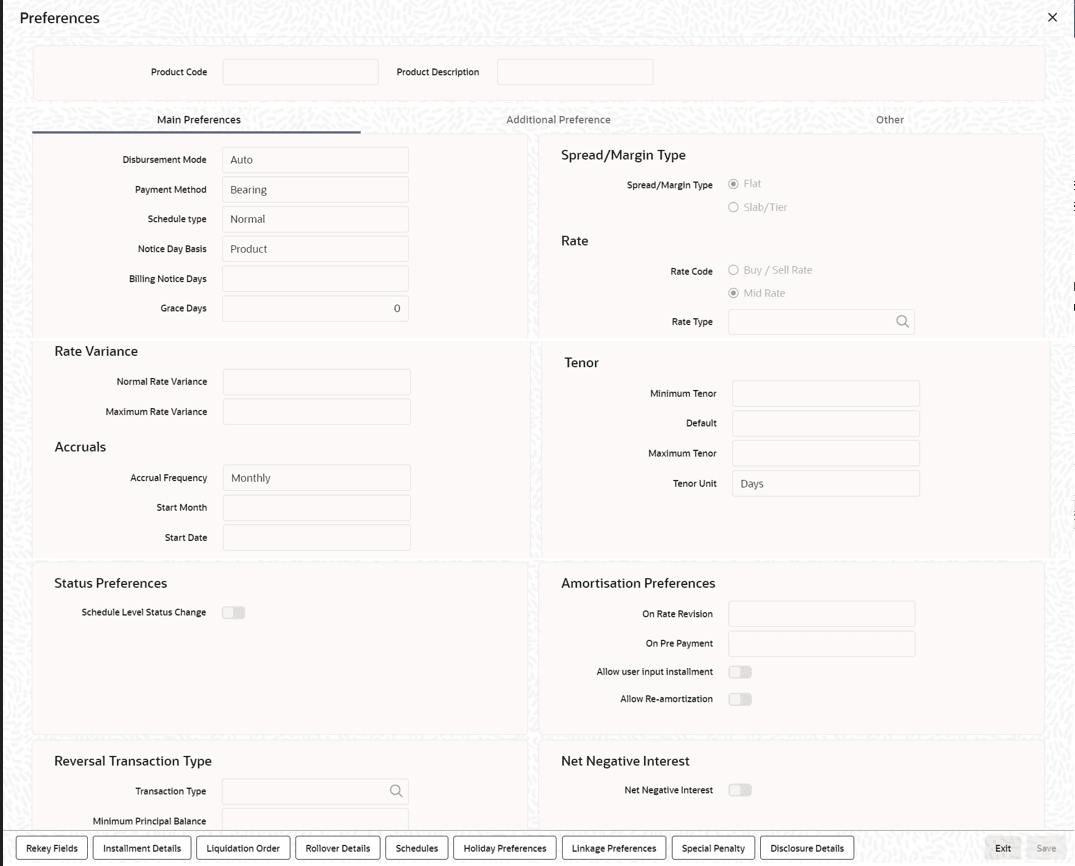The height and width of the screenshot is (866, 1075).
Task: Toggle Schedule Level Status Change switch
Action: pyautogui.click(x=233, y=612)
